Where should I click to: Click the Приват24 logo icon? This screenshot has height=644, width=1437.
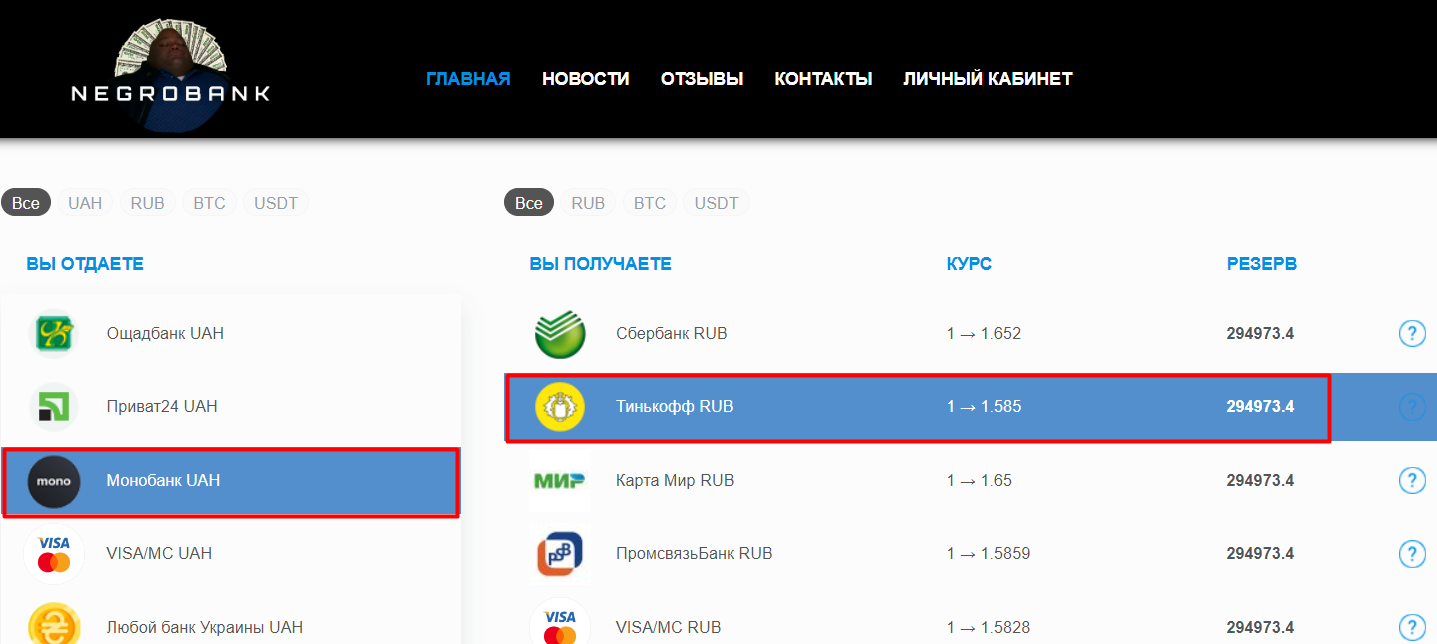(x=54, y=407)
